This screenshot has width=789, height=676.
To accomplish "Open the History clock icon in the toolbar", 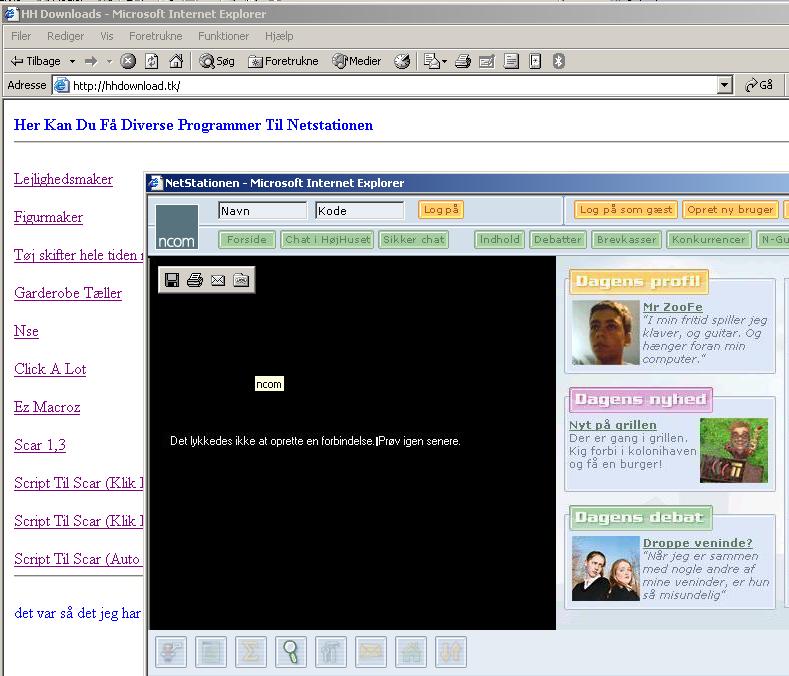I will (402, 61).
